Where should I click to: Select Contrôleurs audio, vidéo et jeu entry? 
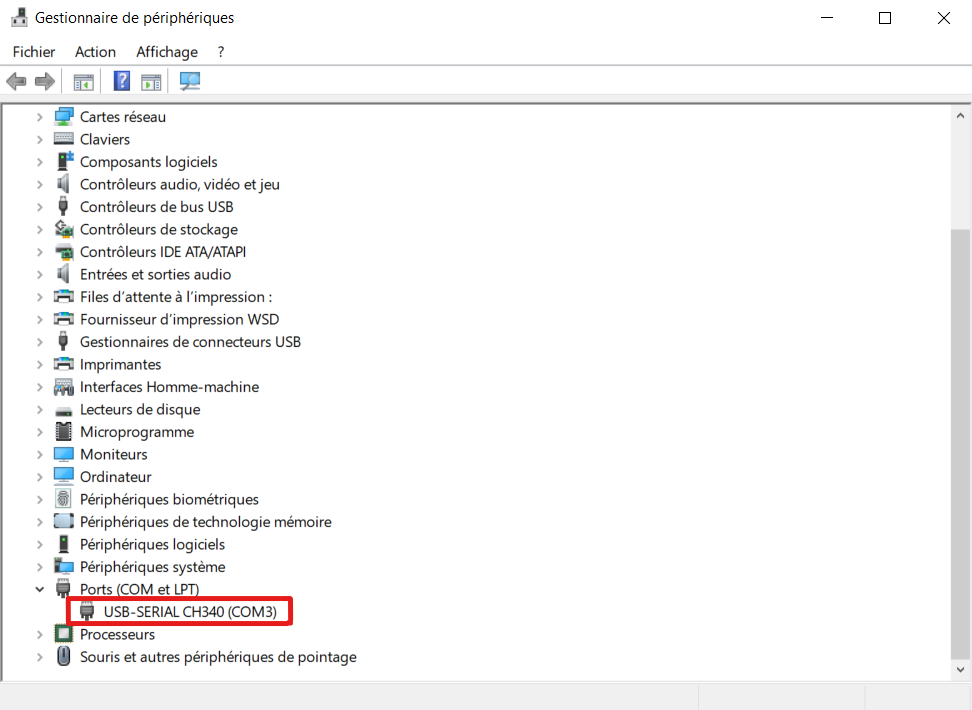180,184
